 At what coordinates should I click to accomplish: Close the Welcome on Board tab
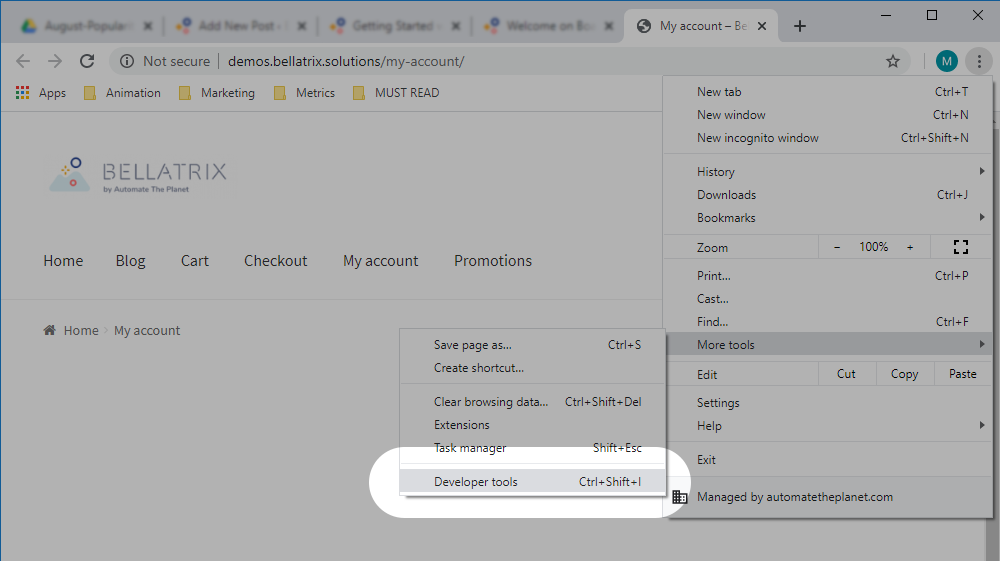point(609,26)
